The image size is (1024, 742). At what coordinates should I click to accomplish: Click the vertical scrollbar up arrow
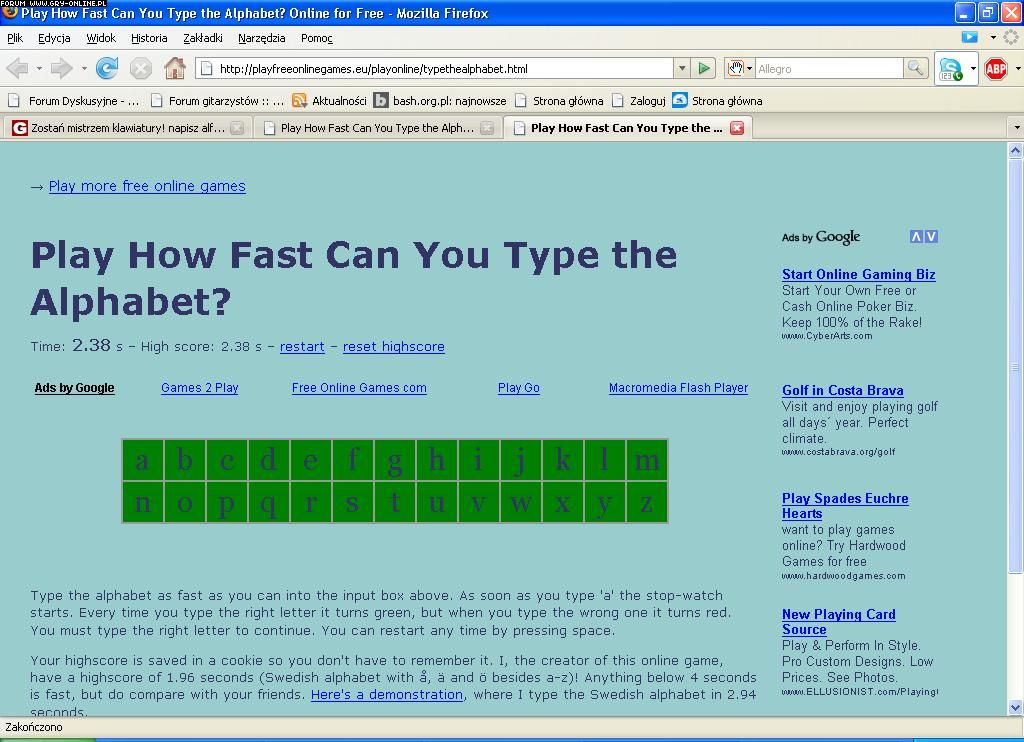pyautogui.click(x=1016, y=151)
